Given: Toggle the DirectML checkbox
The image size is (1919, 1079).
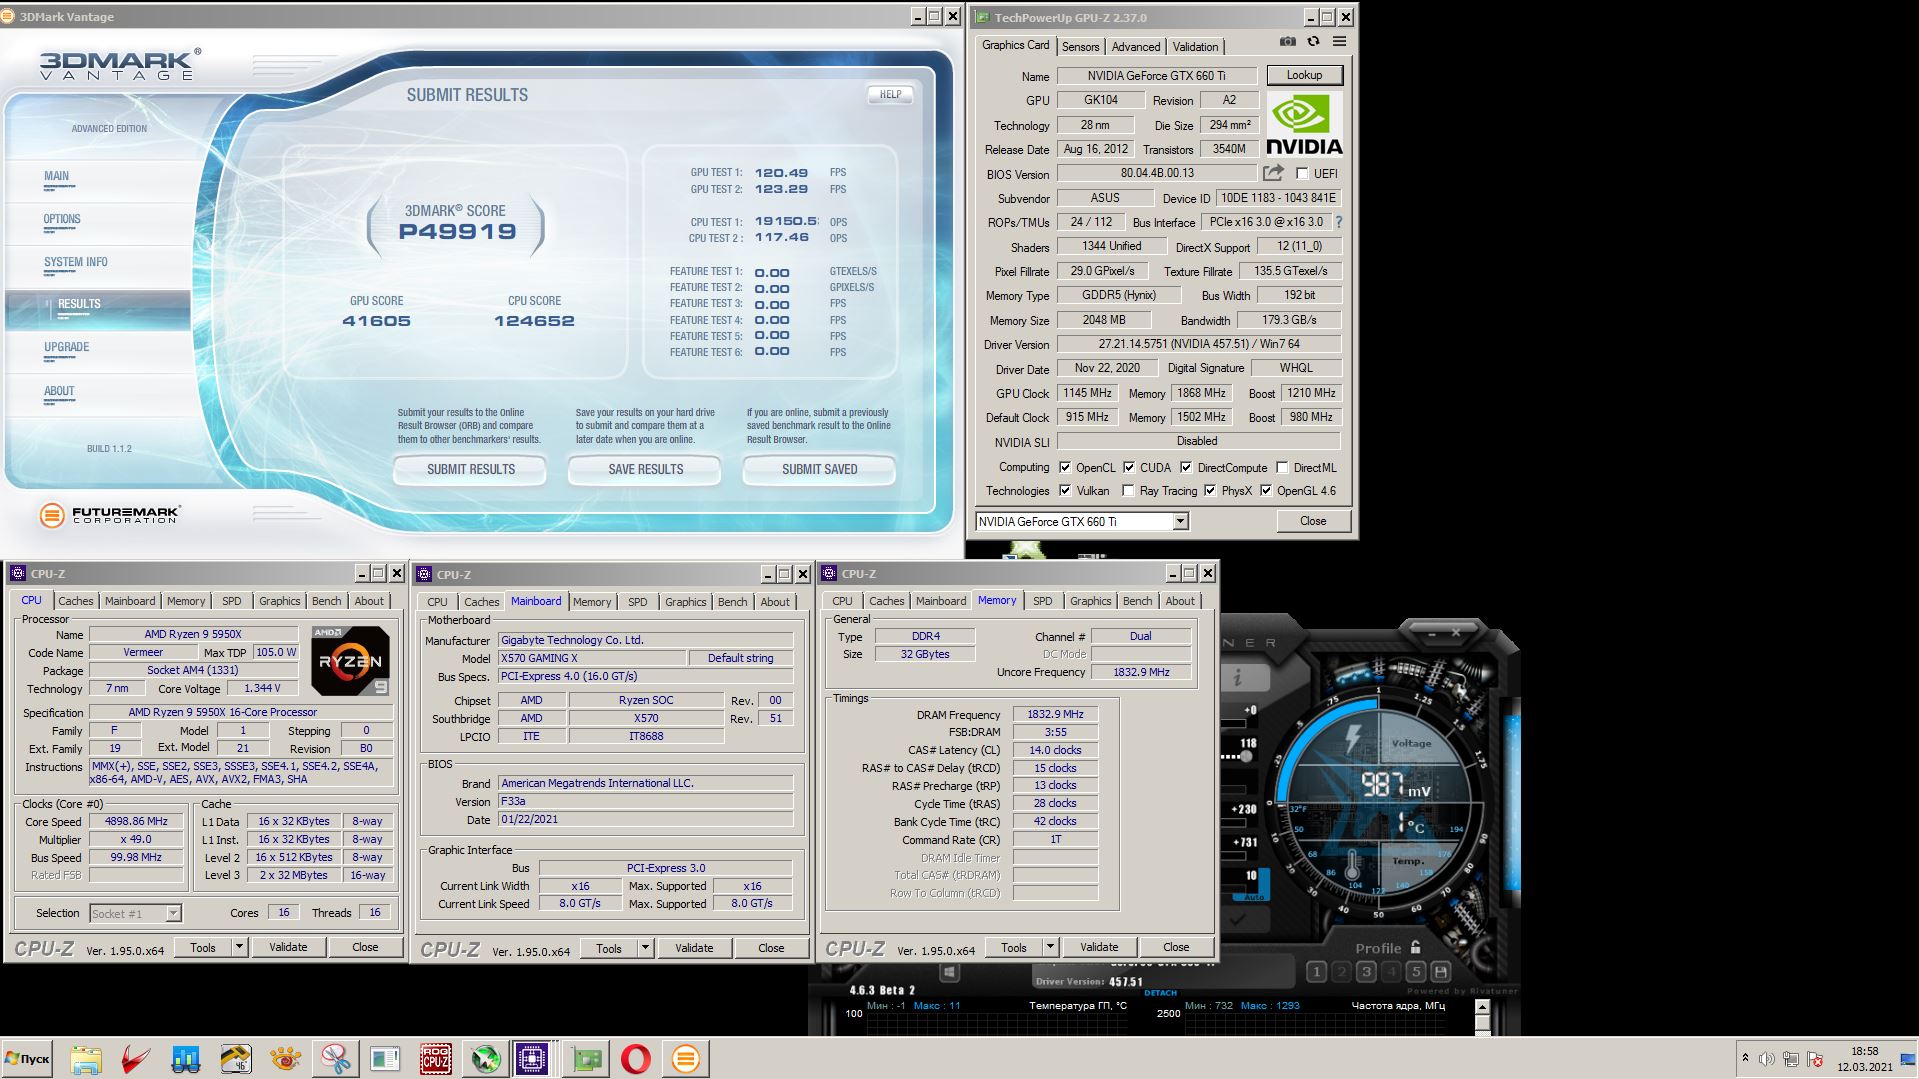Looking at the screenshot, I should click(x=1282, y=467).
